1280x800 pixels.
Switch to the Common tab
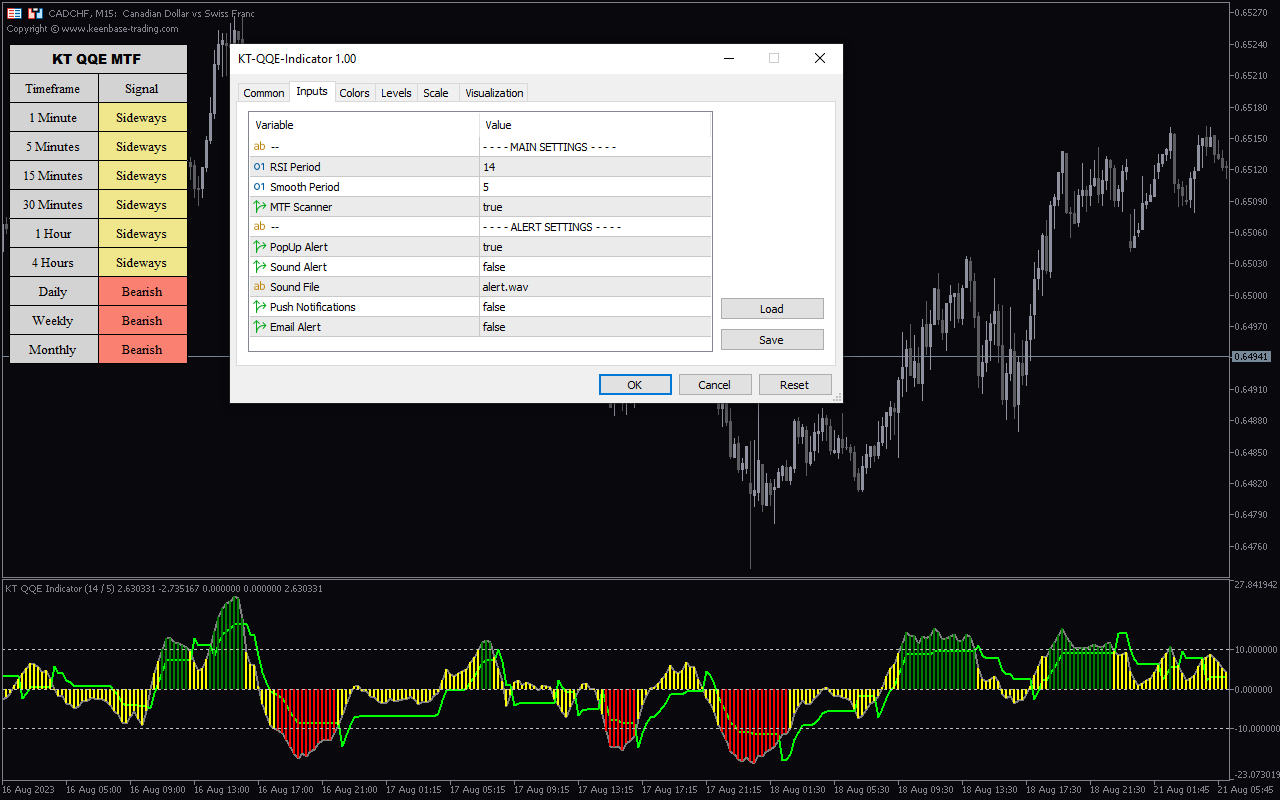[264, 93]
